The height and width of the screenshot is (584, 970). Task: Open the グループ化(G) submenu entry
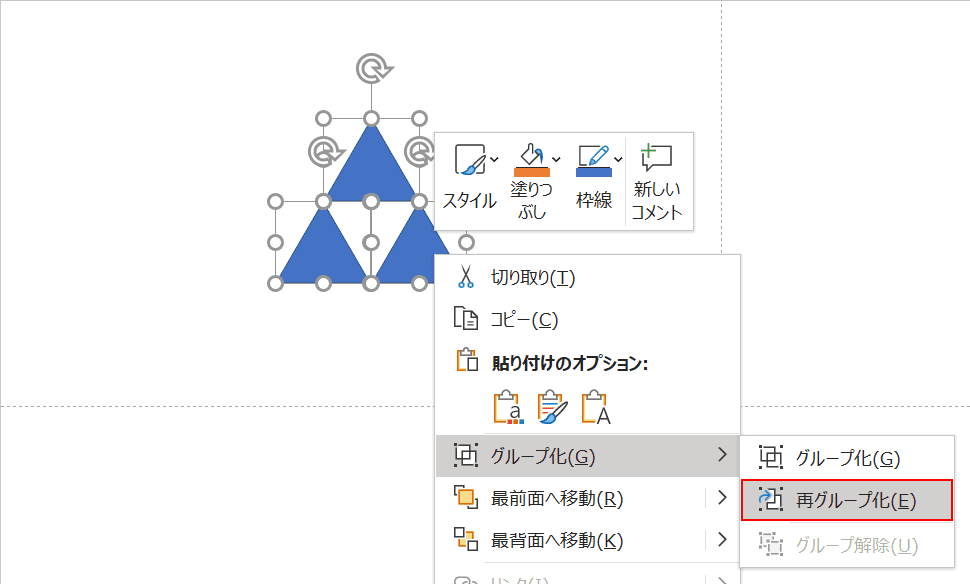click(588, 456)
